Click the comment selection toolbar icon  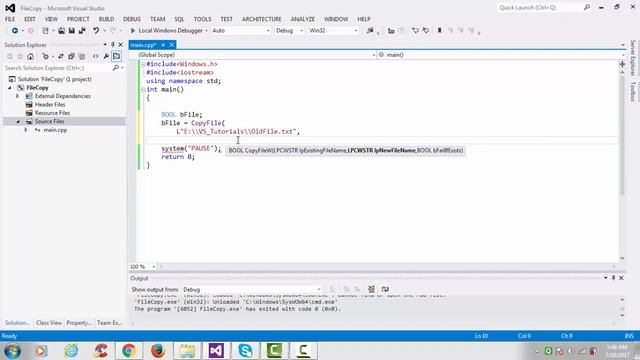tap(415, 31)
